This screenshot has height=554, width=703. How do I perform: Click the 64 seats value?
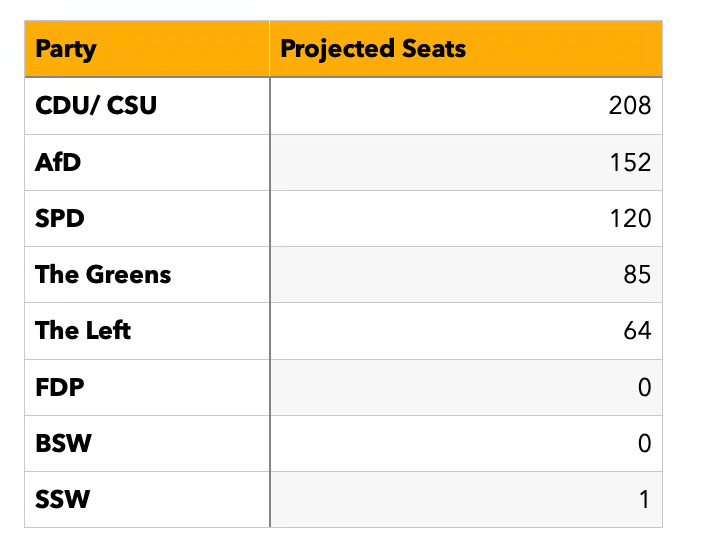(637, 331)
